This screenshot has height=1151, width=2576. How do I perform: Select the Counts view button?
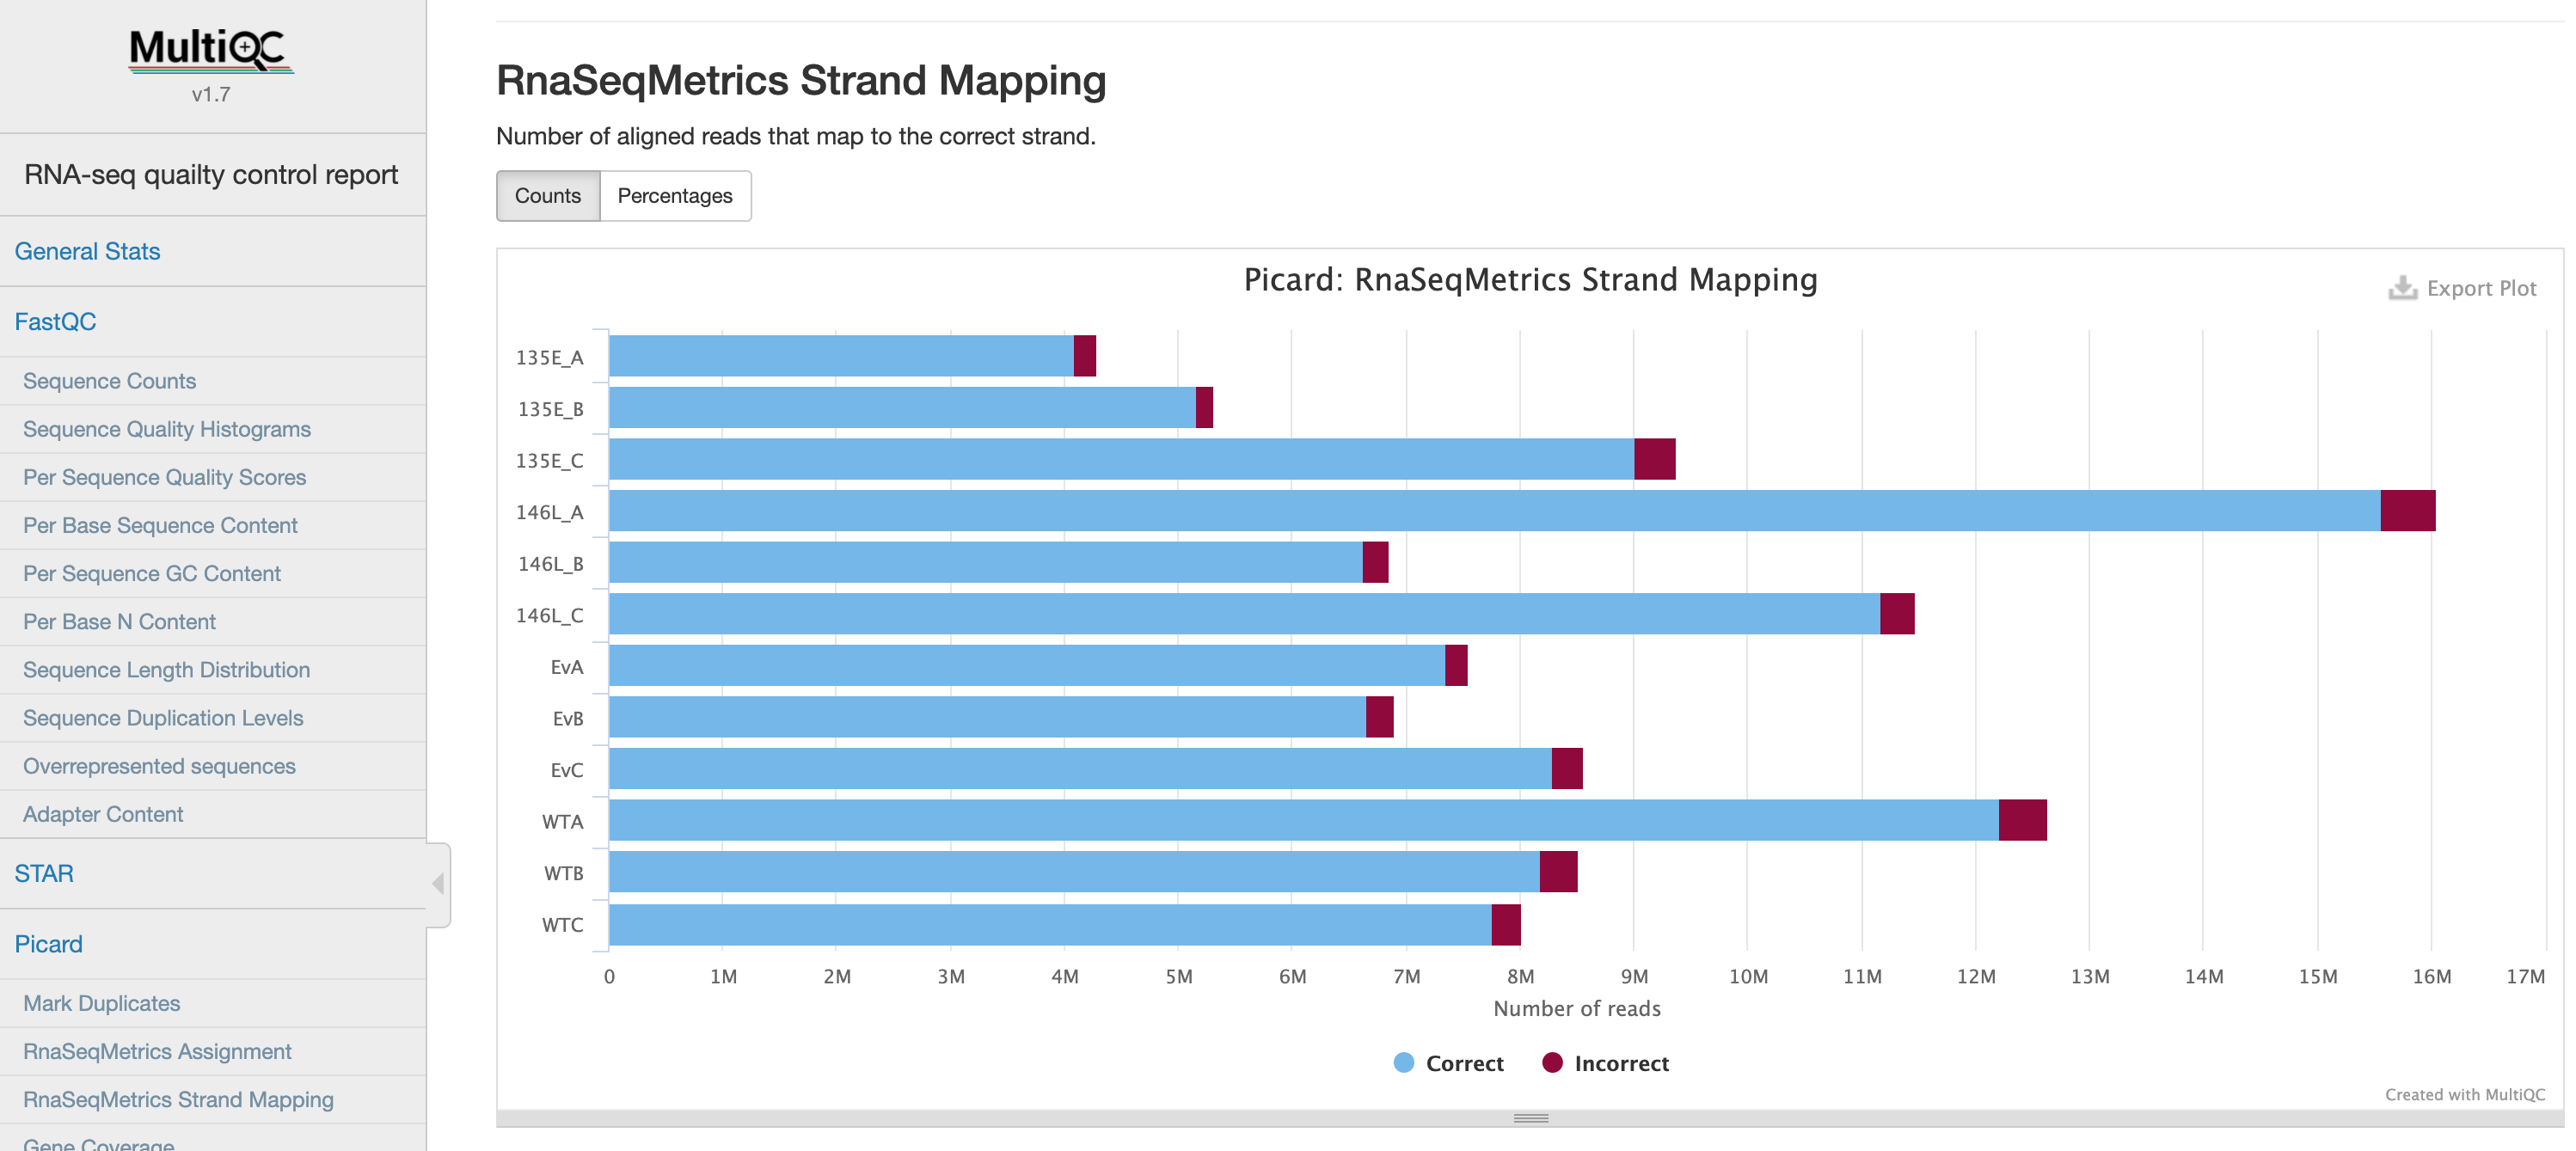[x=548, y=196]
